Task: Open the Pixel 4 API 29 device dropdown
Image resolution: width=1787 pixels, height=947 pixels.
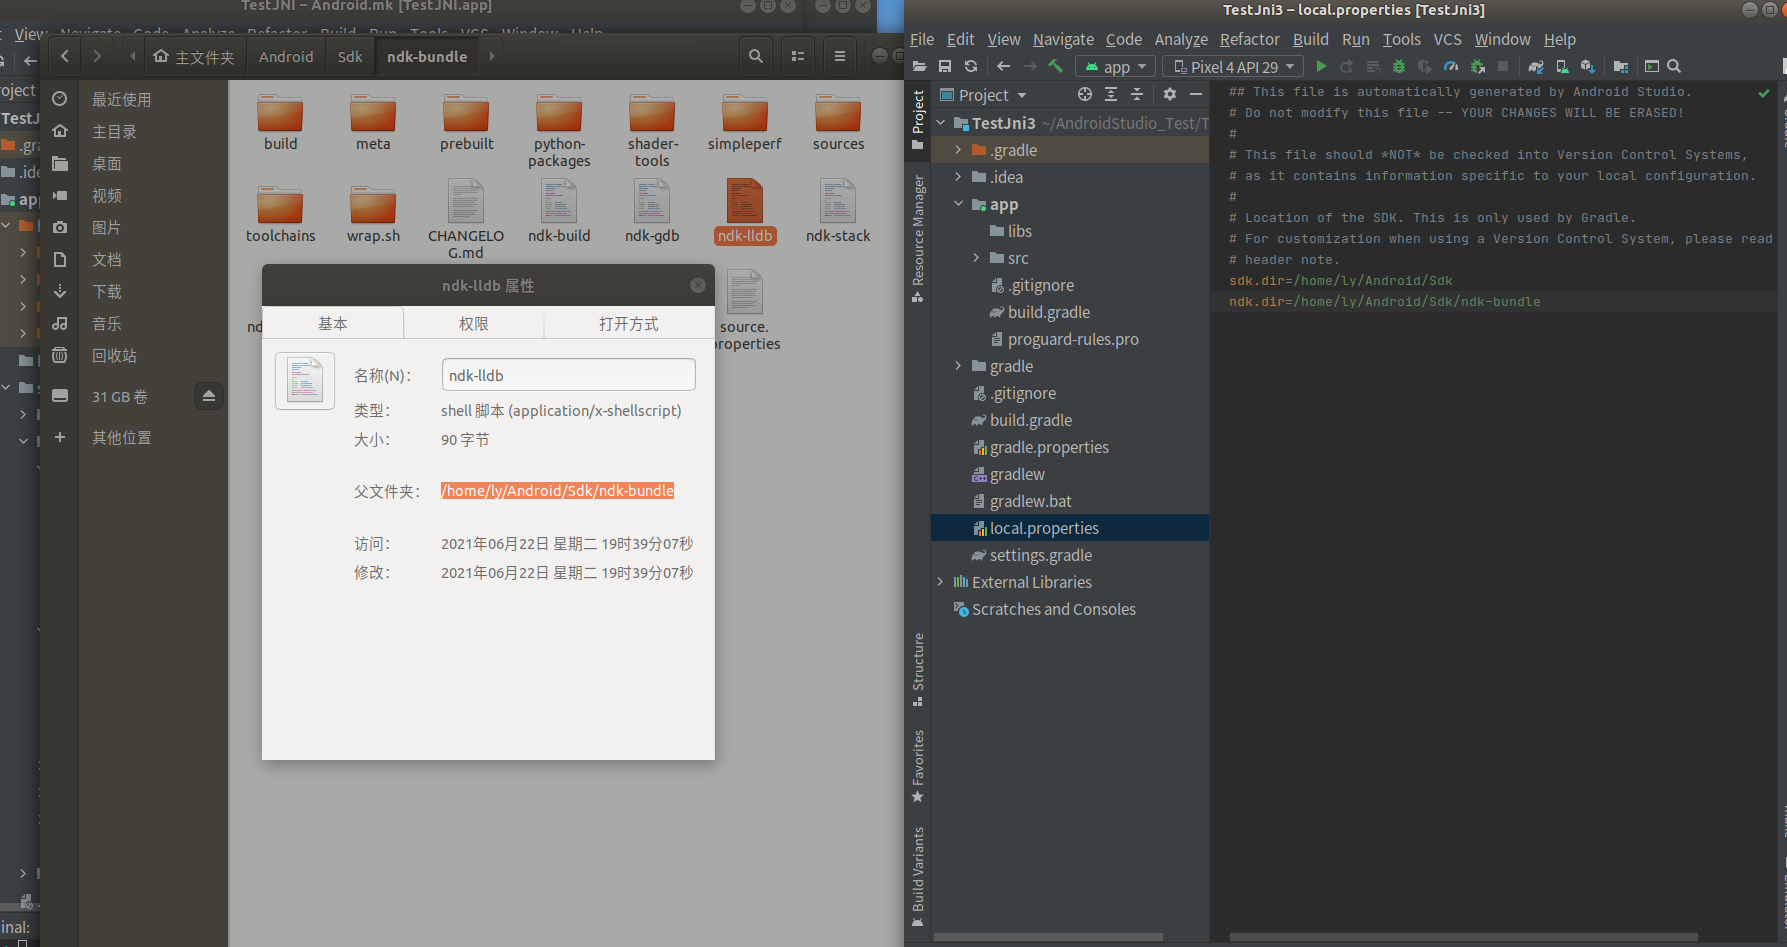Action: click(x=1233, y=66)
